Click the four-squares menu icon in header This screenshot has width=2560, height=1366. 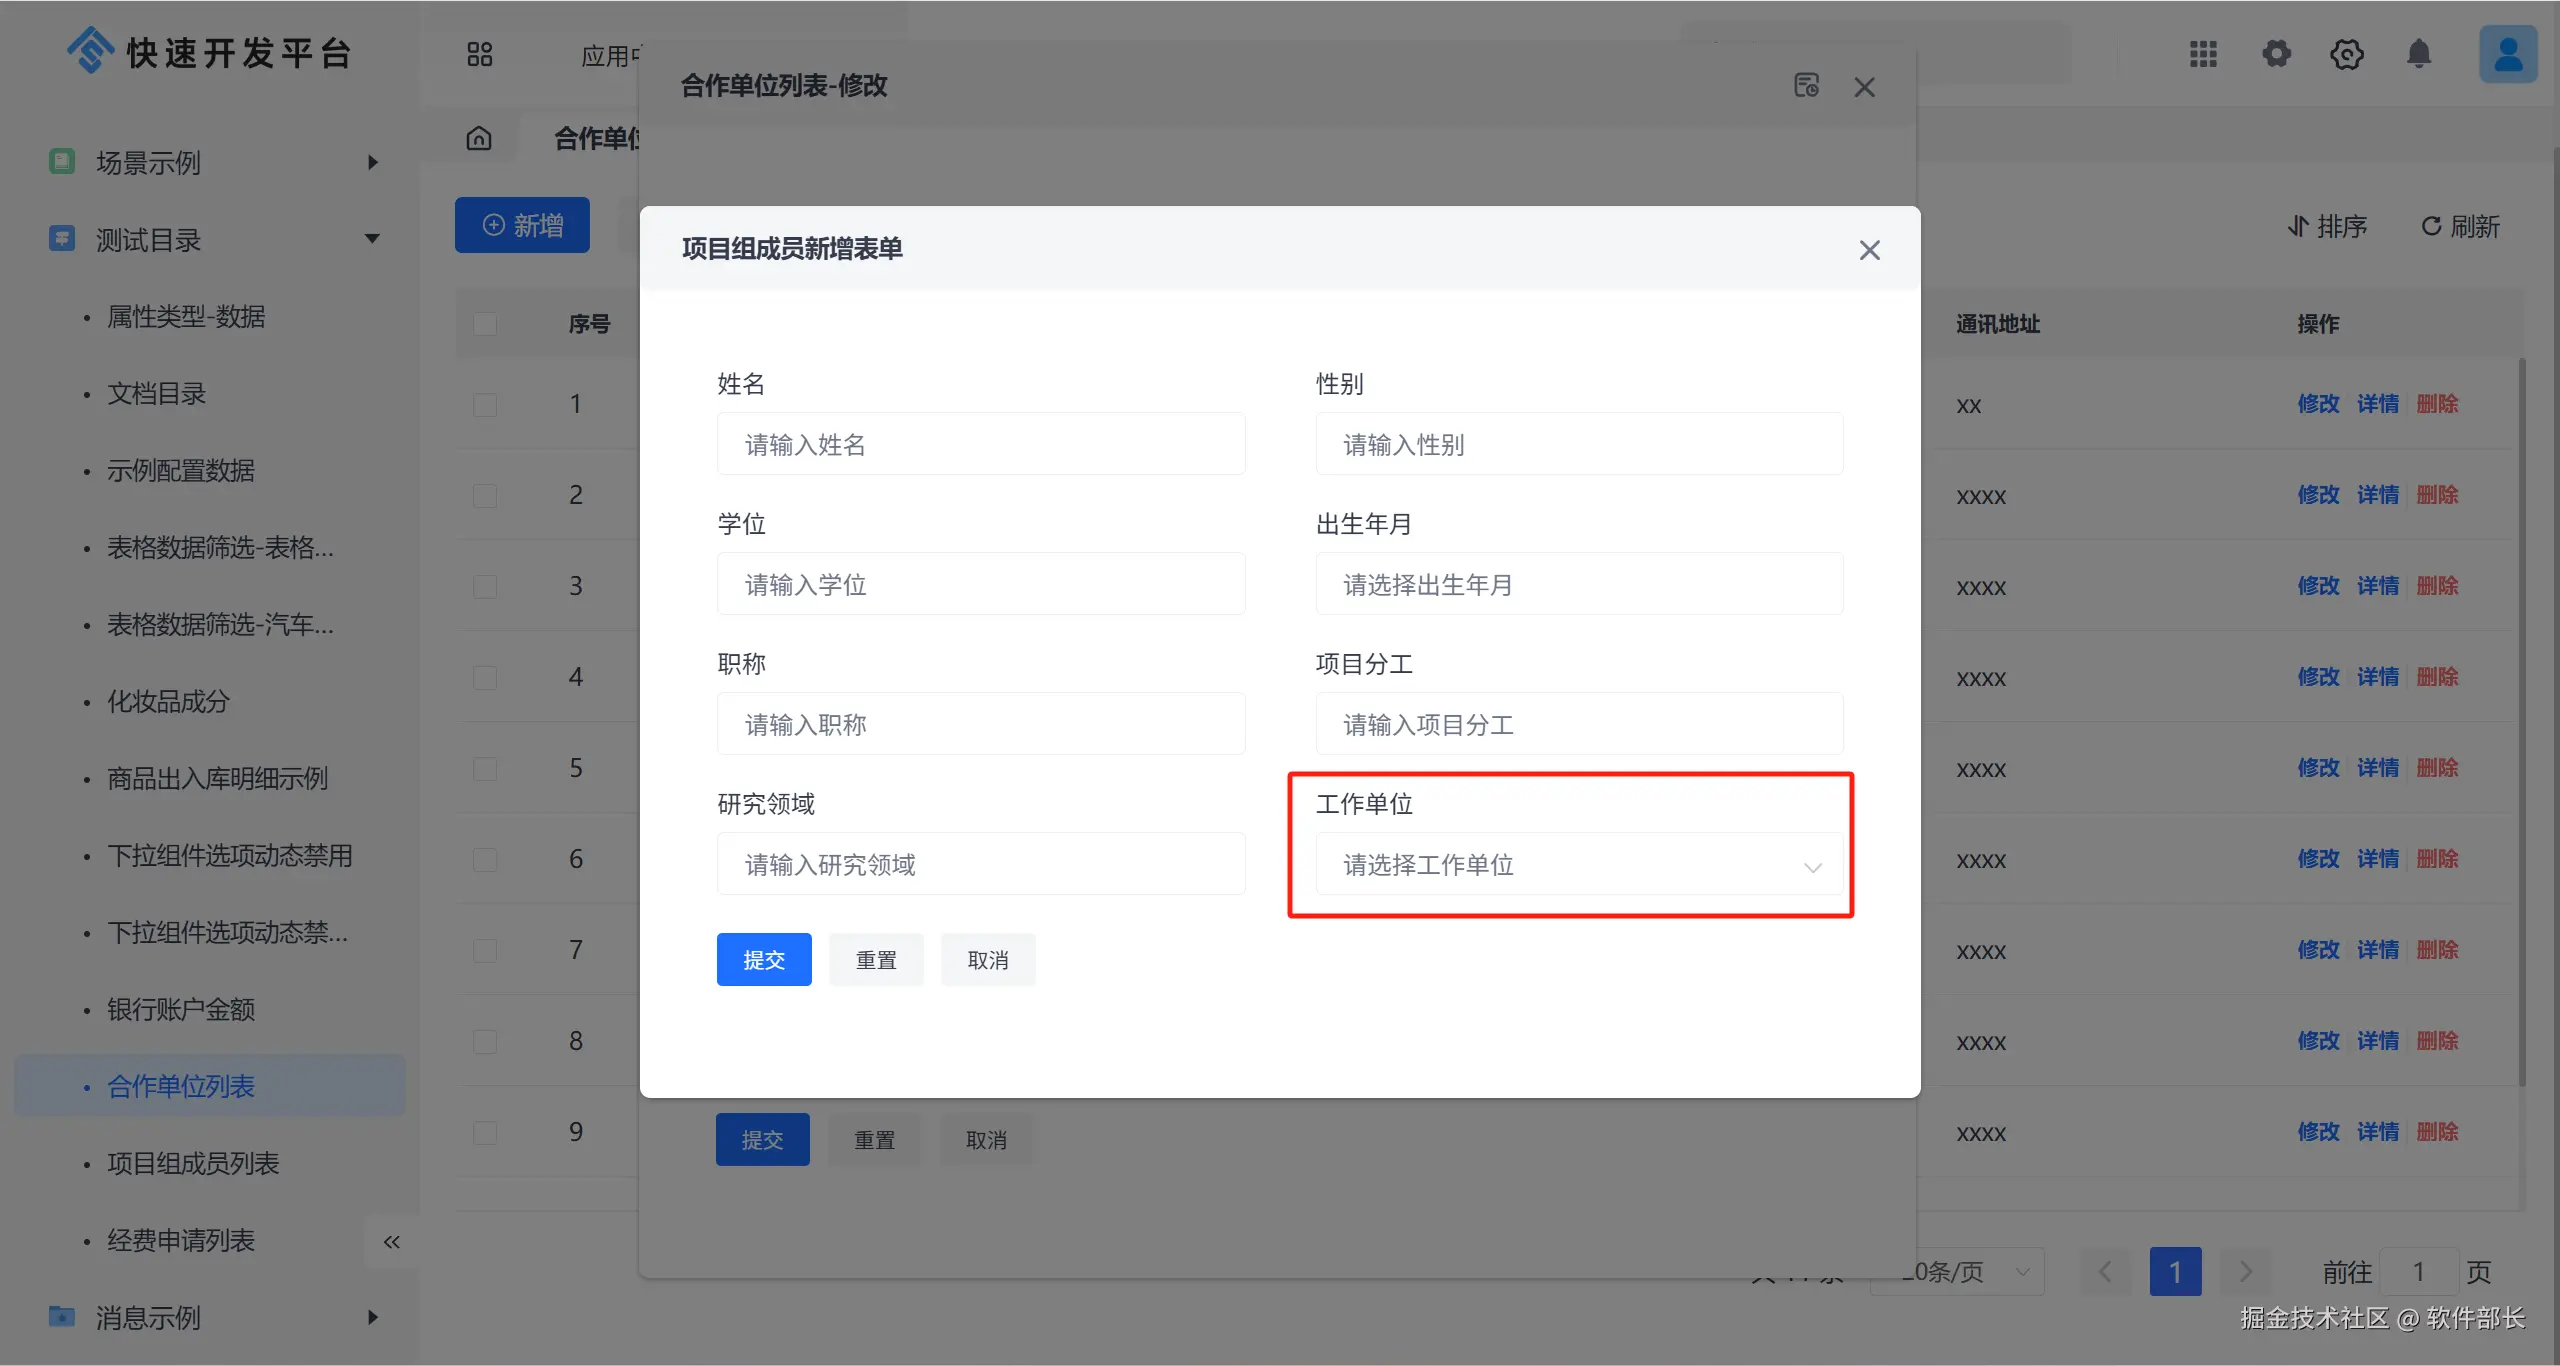pos(480,54)
